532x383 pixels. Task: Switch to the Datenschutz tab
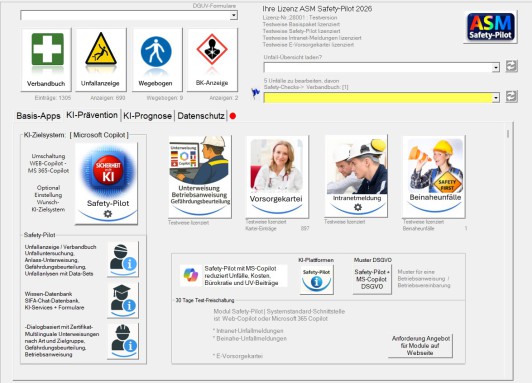click(x=201, y=116)
